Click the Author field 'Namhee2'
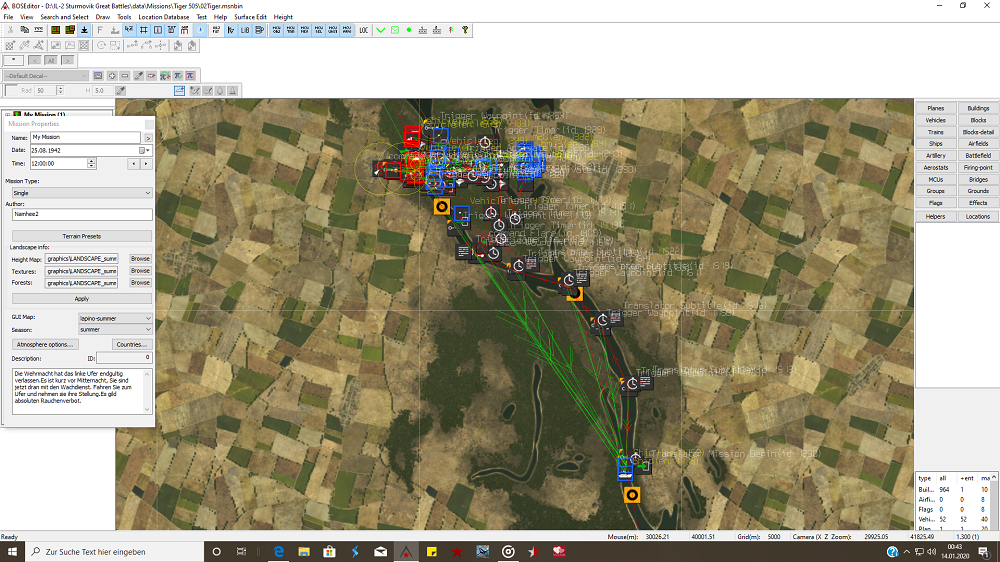1000x562 pixels. [82, 215]
